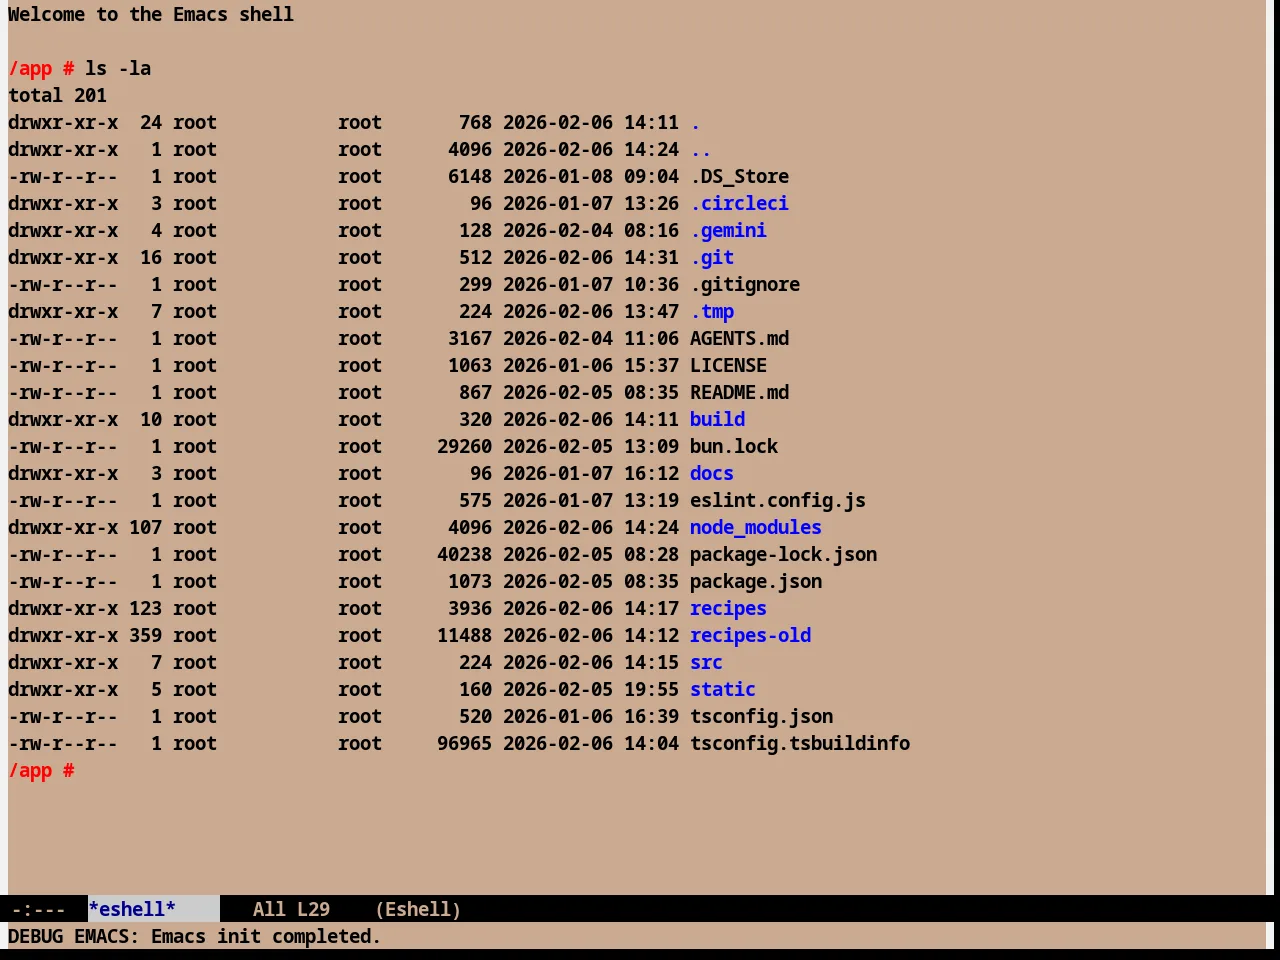Click the src directory name
Viewport: 1280px width, 960px height.
coord(706,663)
